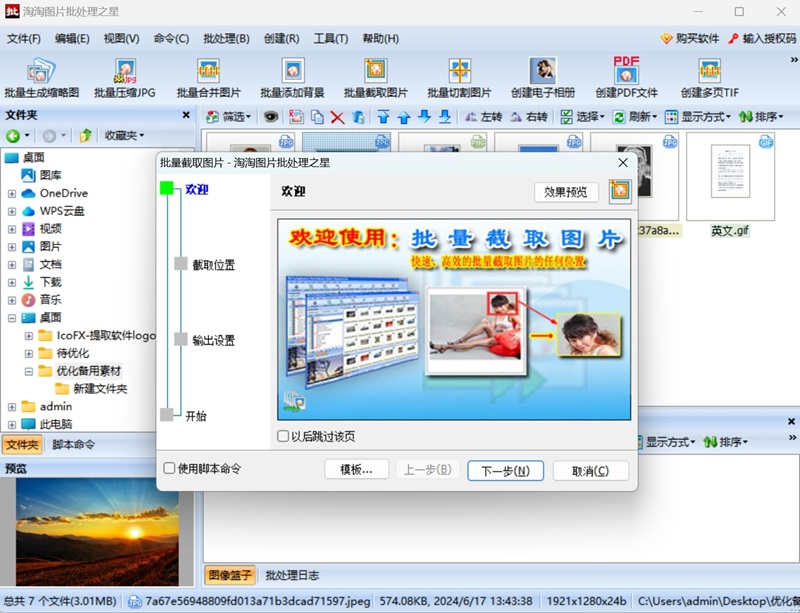Click the move-up arrow icon
This screenshot has width=800, height=613.
click(404, 117)
